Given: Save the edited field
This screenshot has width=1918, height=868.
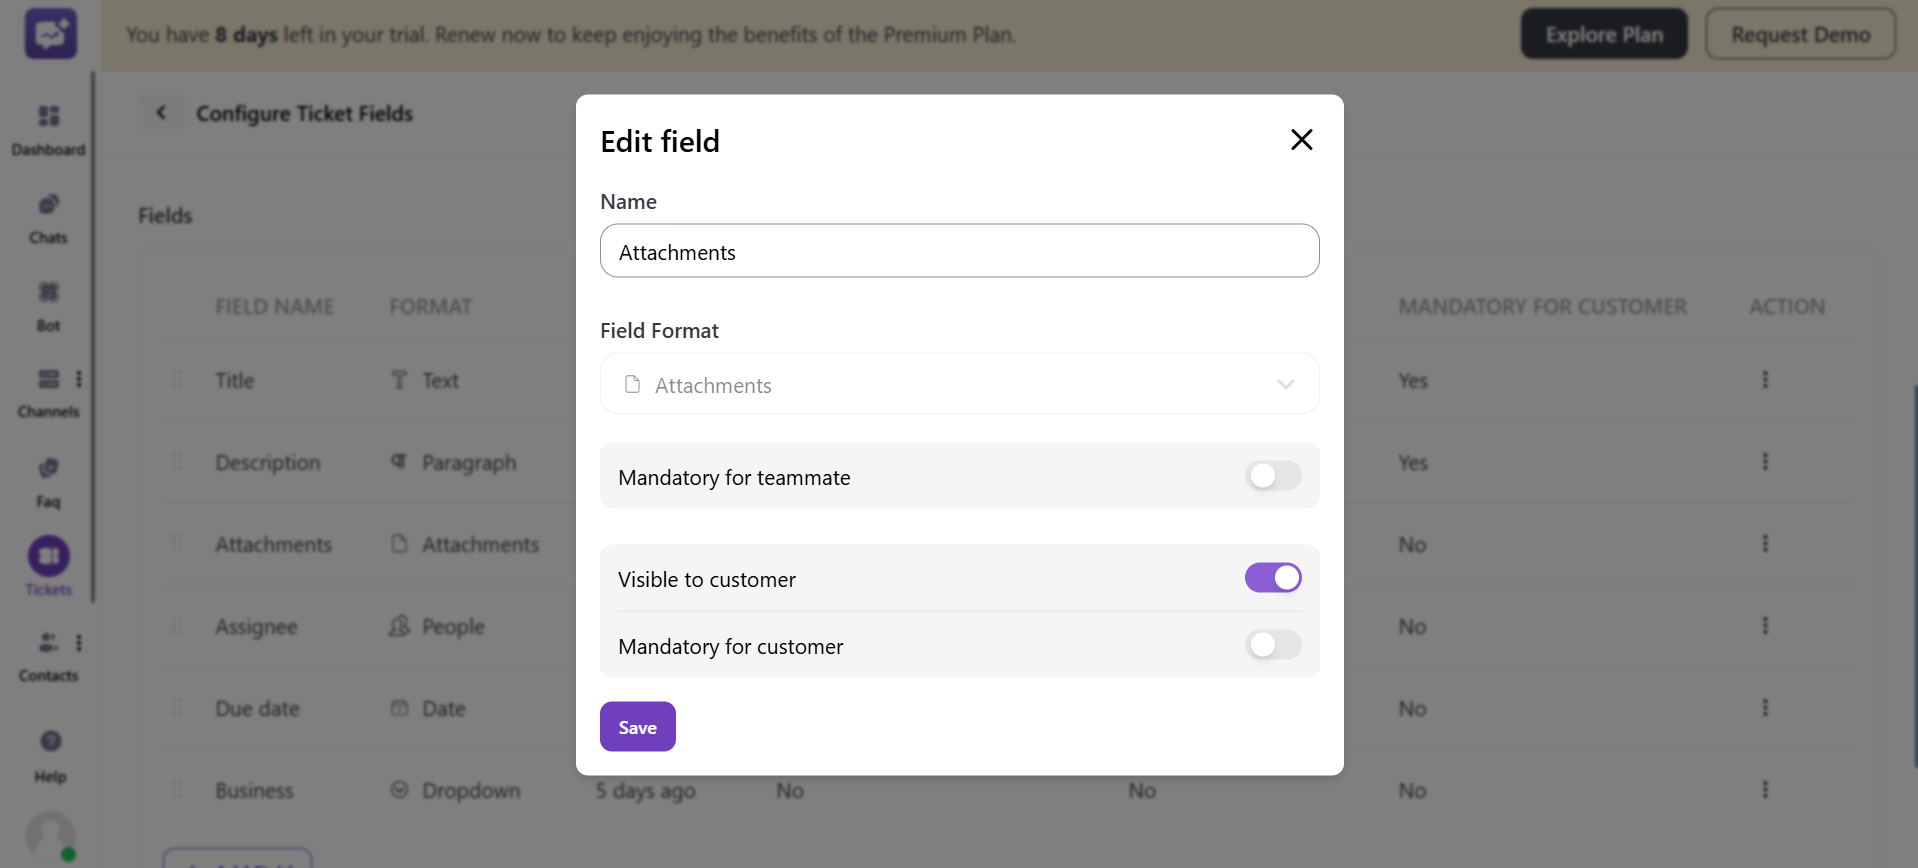Looking at the screenshot, I should pos(637,727).
